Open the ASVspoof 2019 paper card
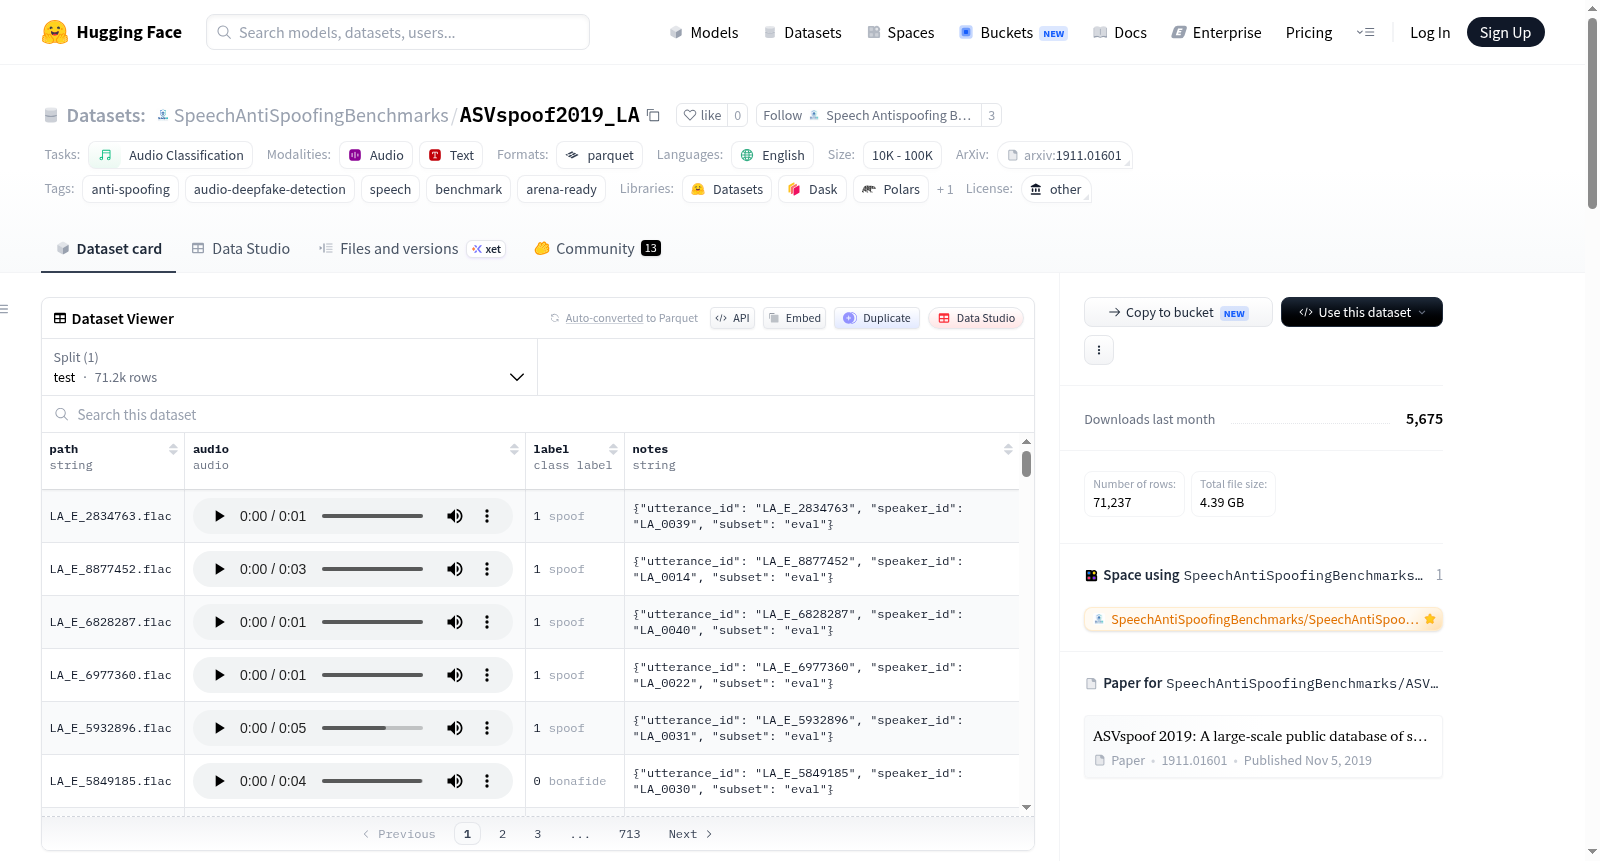The image size is (1600, 861). point(1263,747)
